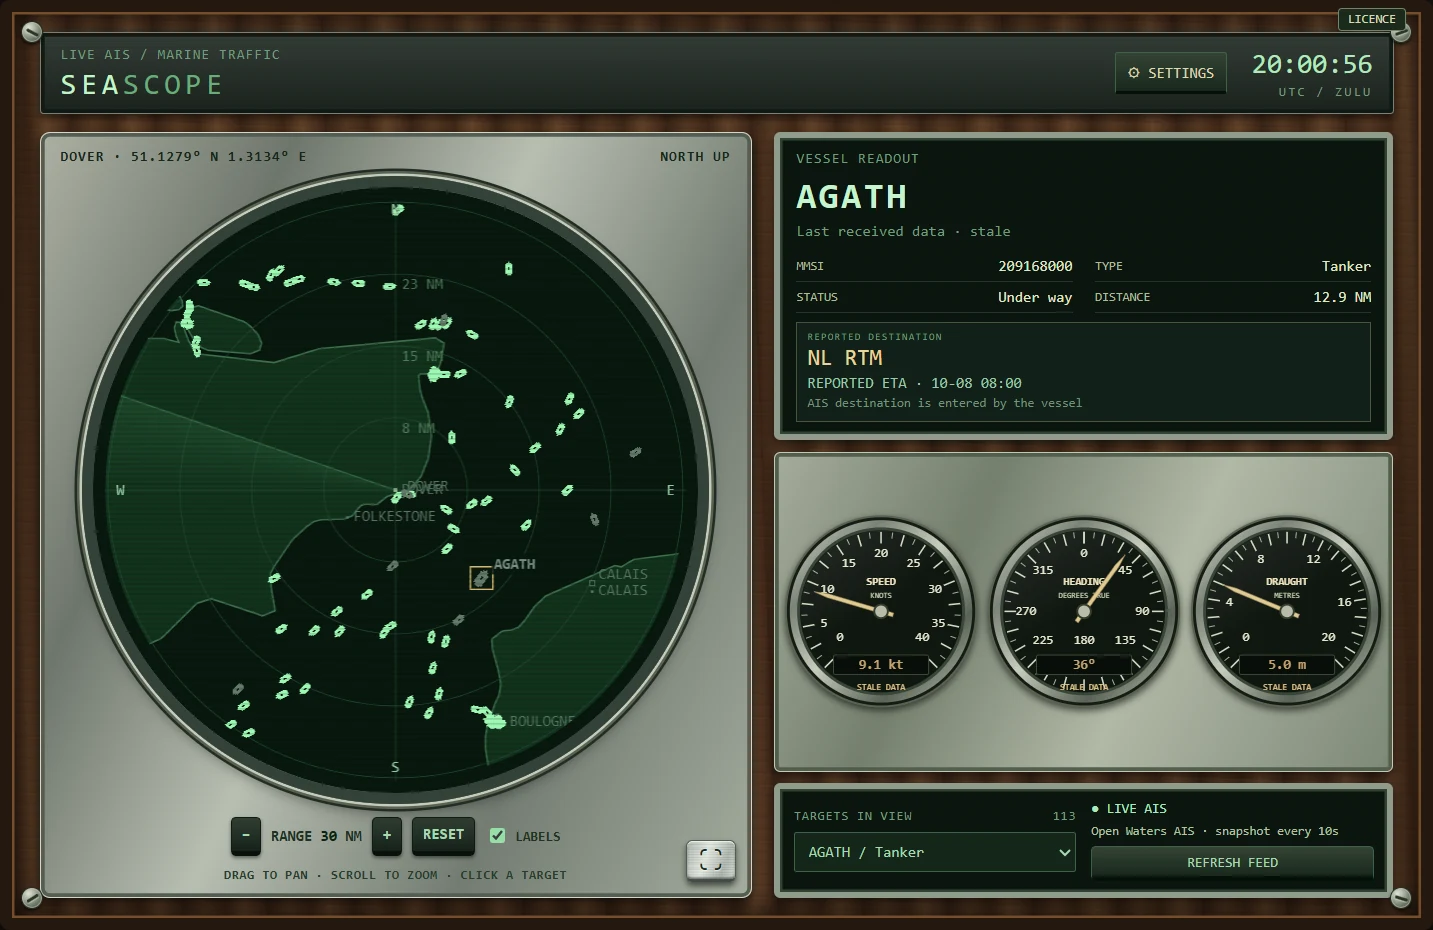Decrease radar range with minus button
Screen dimensions: 1433x930
[246, 836]
